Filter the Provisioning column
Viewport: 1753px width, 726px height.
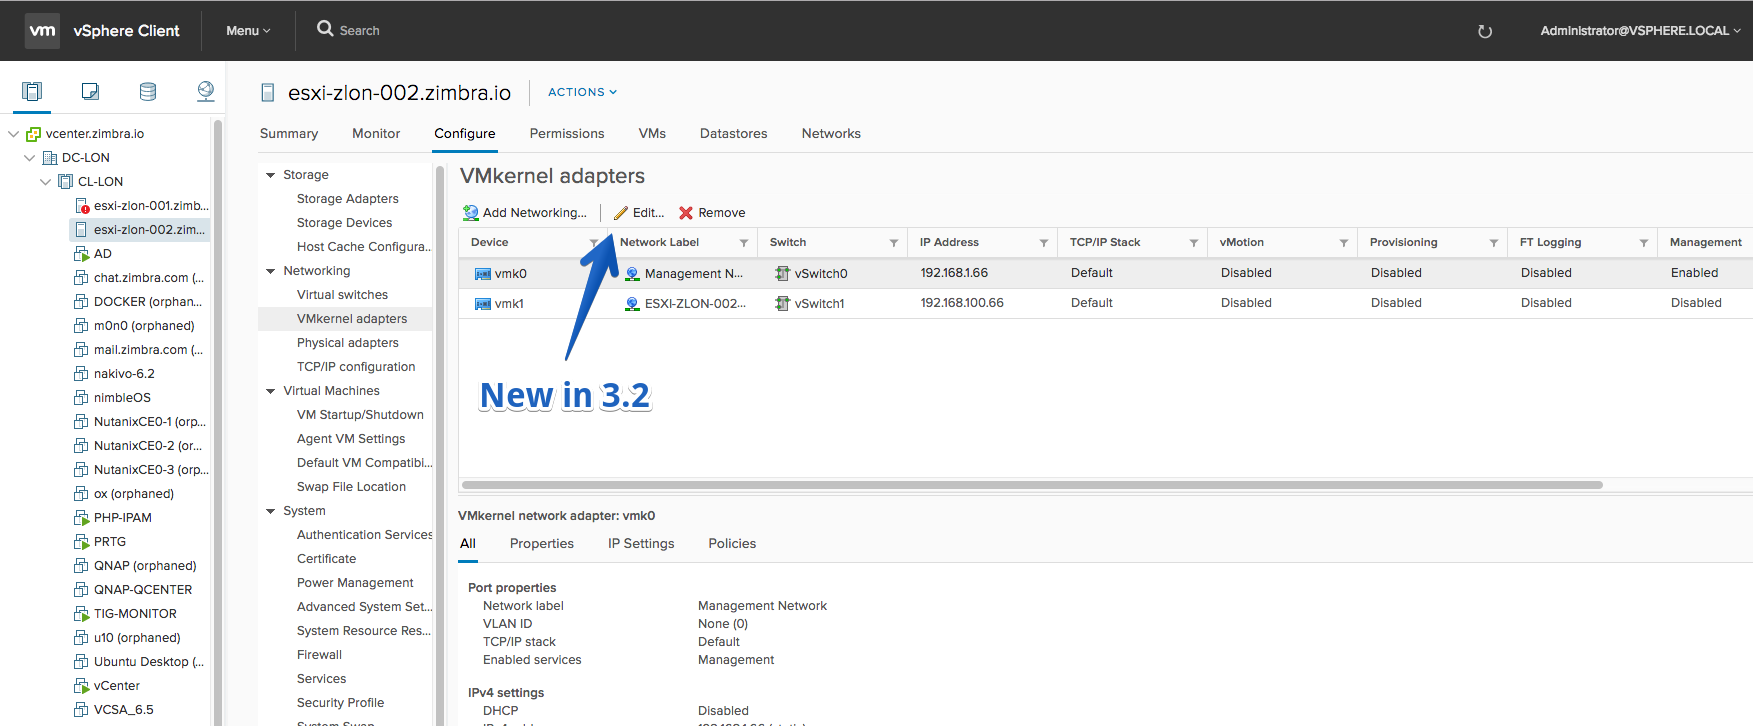tap(1494, 243)
